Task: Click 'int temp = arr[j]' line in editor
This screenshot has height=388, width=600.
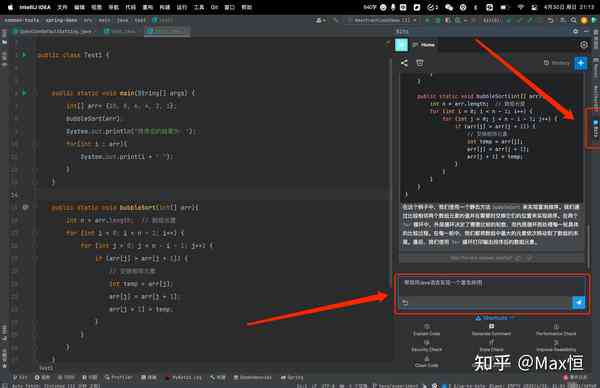Action: click(x=140, y=284)
